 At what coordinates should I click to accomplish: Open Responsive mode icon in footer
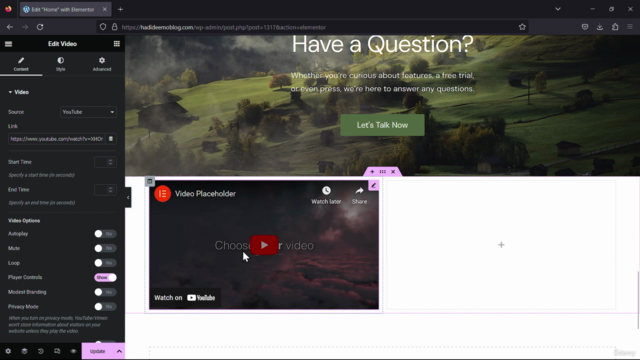57,351
